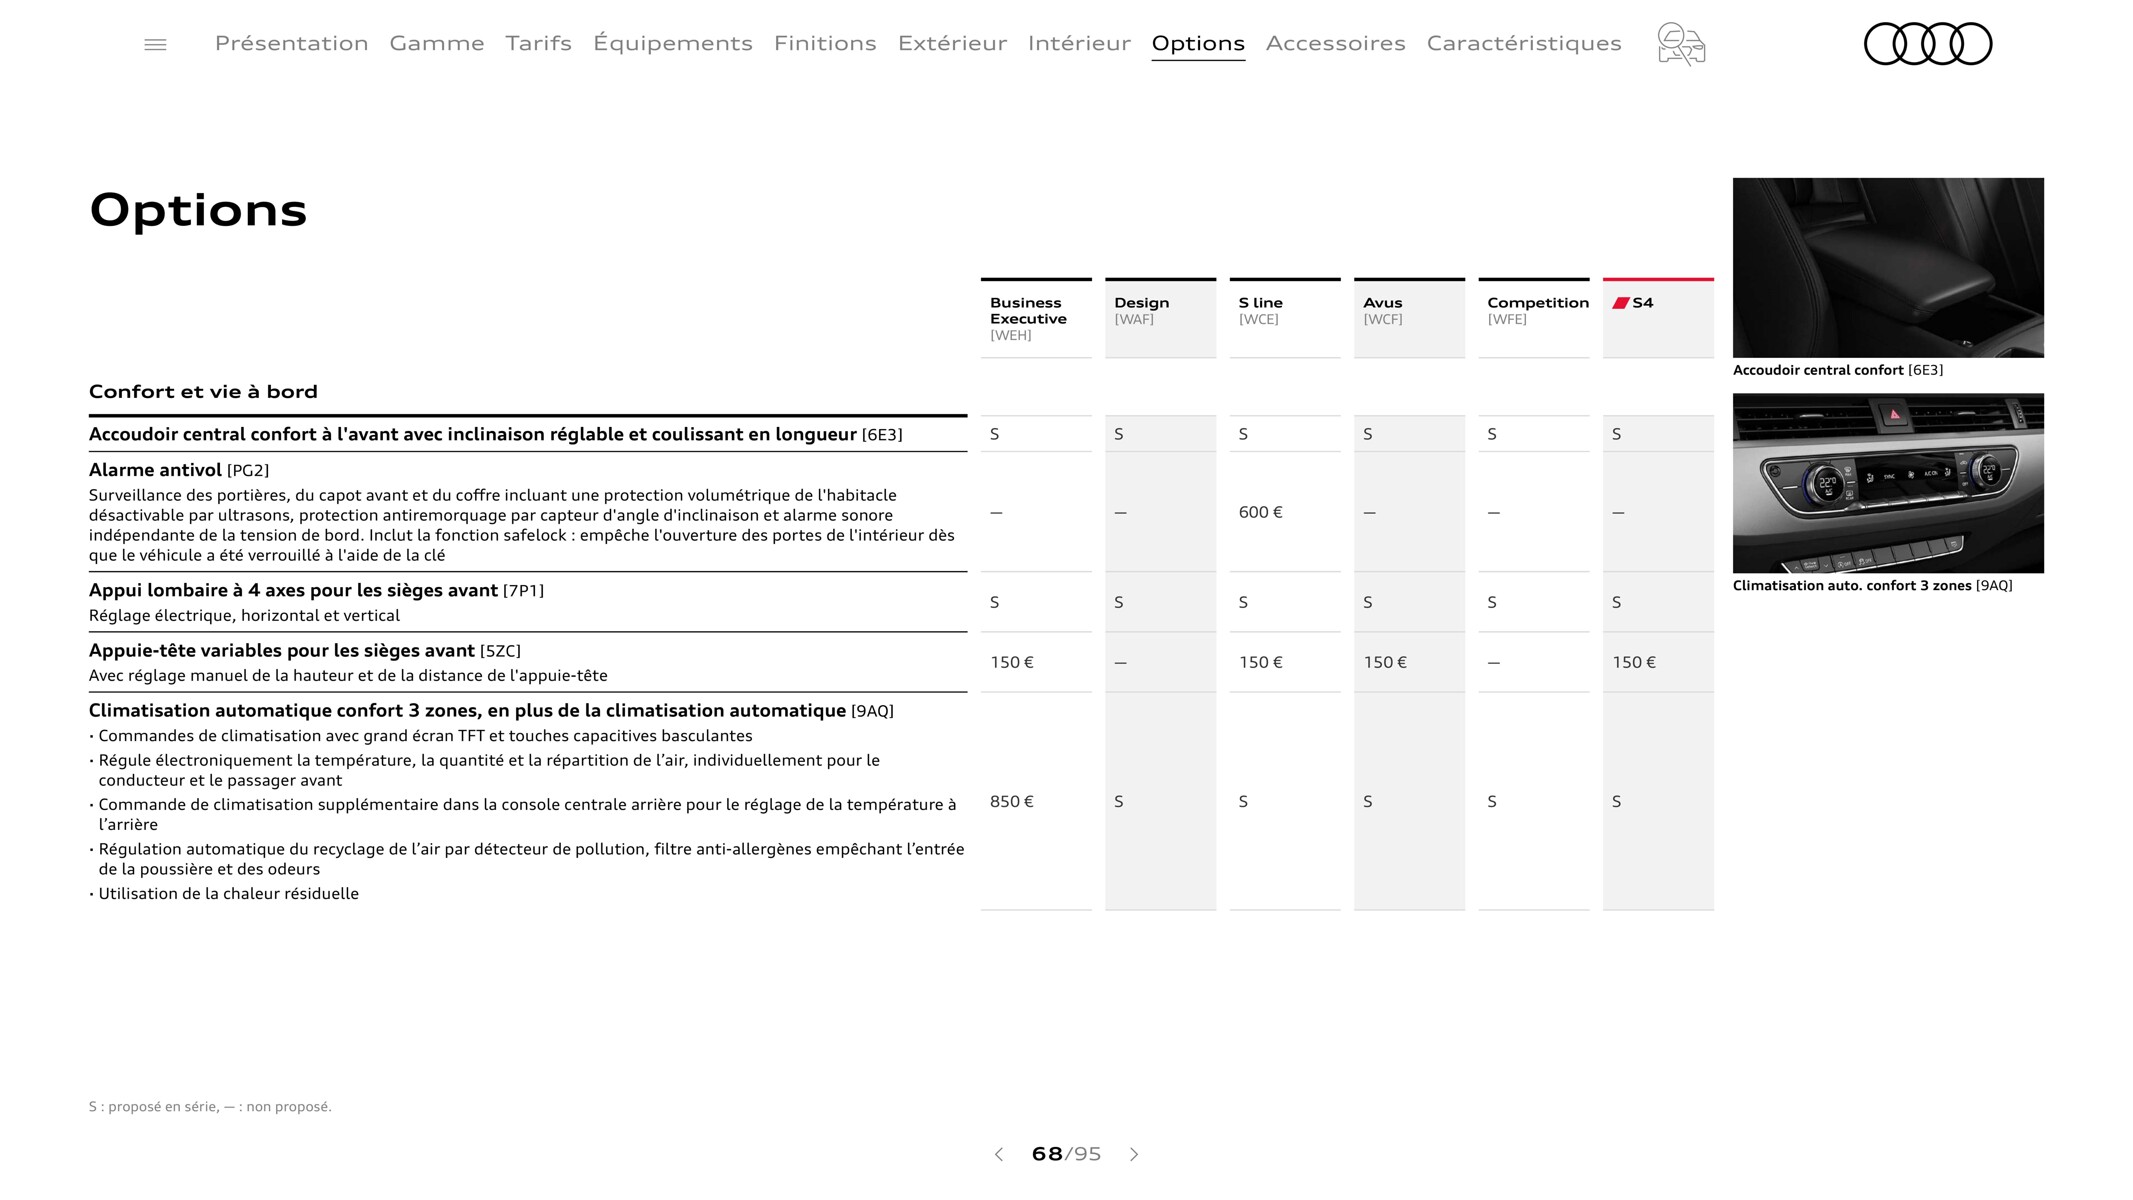Select the Design [WAF] column header
The image size is (2133, 1200).
coord(1160,318)
